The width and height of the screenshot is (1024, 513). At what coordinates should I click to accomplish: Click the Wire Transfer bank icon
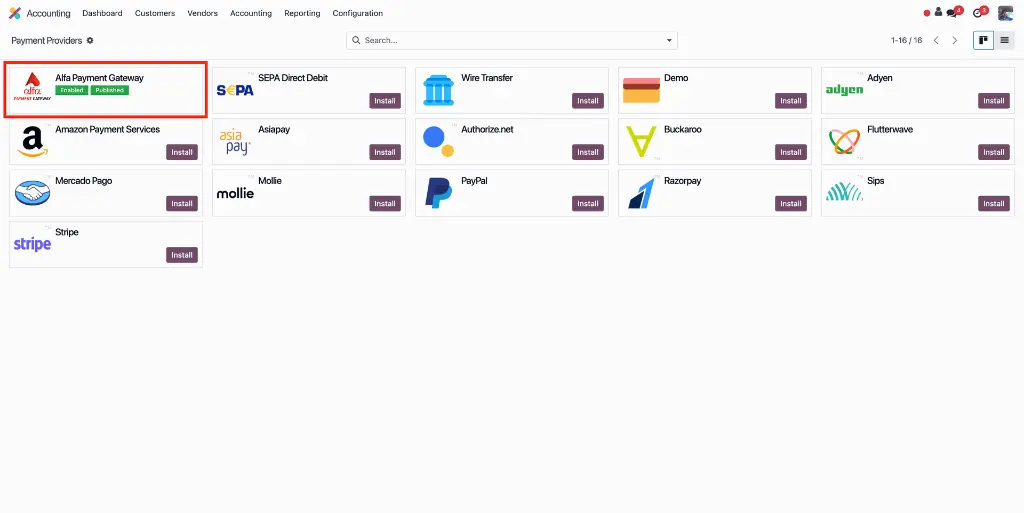coord(438,90)
